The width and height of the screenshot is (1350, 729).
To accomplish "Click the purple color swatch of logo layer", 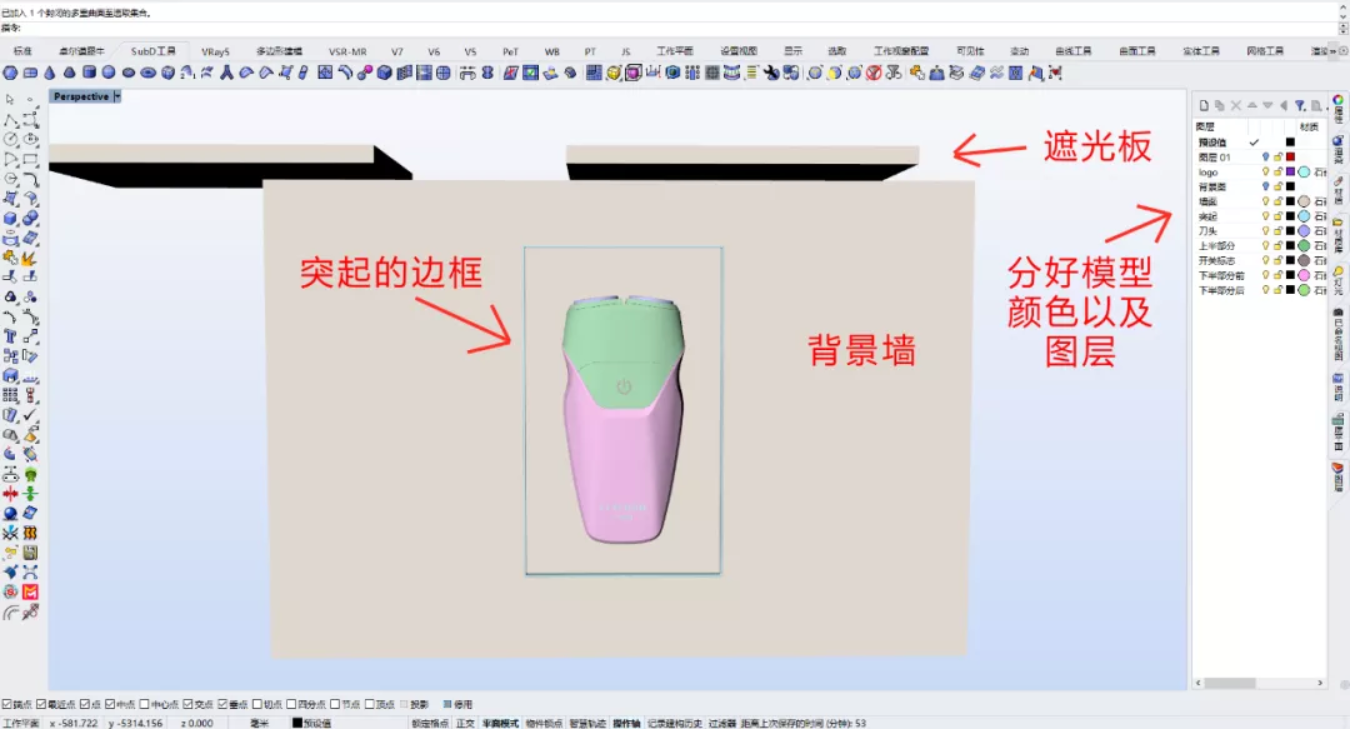I will pos(1290,172).
